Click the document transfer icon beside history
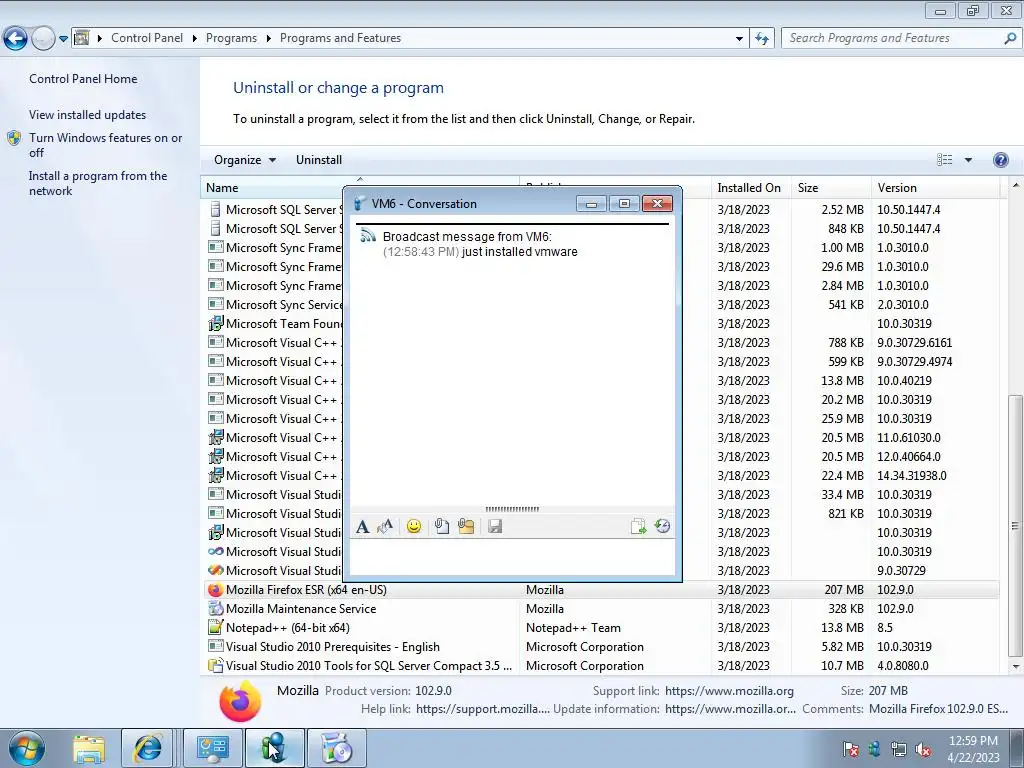This screenshot has width=1024, height=768. click(x=638, y=526)
